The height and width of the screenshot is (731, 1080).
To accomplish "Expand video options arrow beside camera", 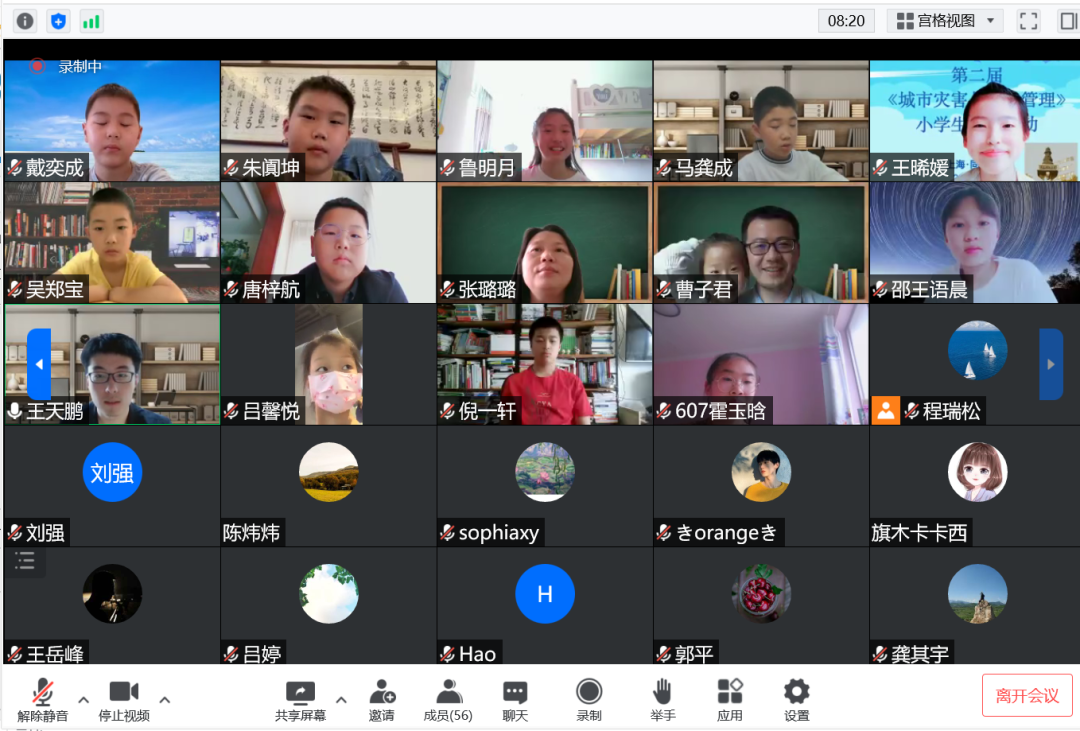I will [165, 699].
